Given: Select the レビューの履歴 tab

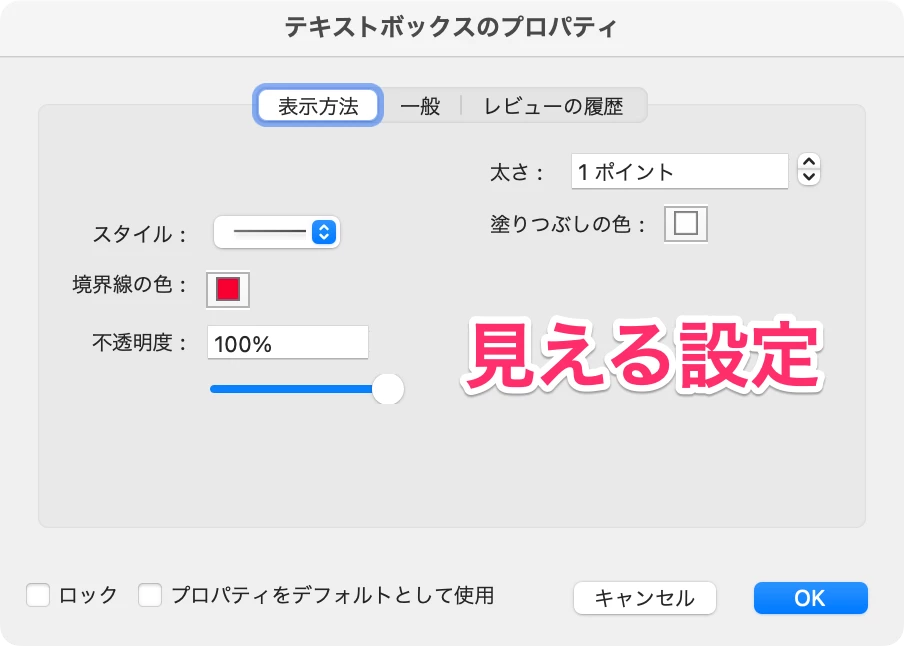Looking at the screenshot, I should pyautogui.click(x=553, y=106).
